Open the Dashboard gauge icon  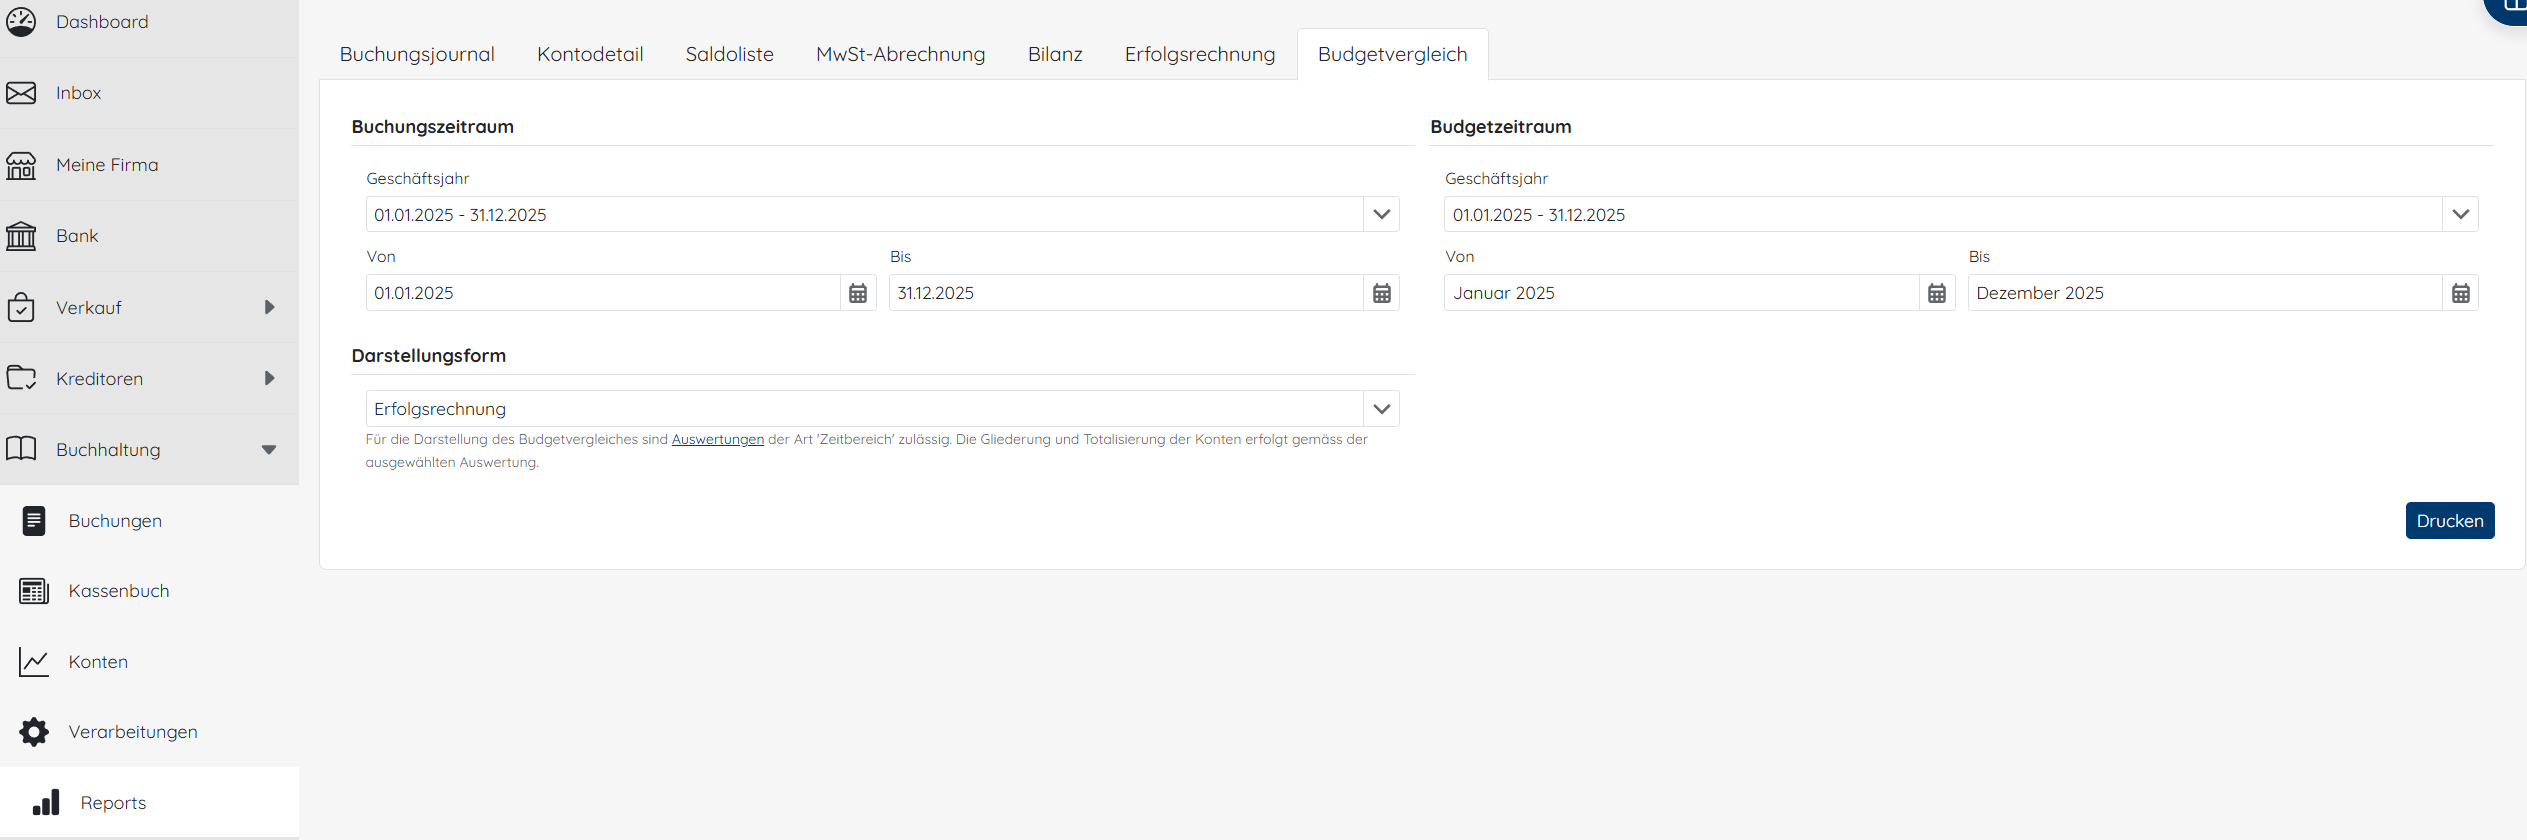click(x=21, y=22)
